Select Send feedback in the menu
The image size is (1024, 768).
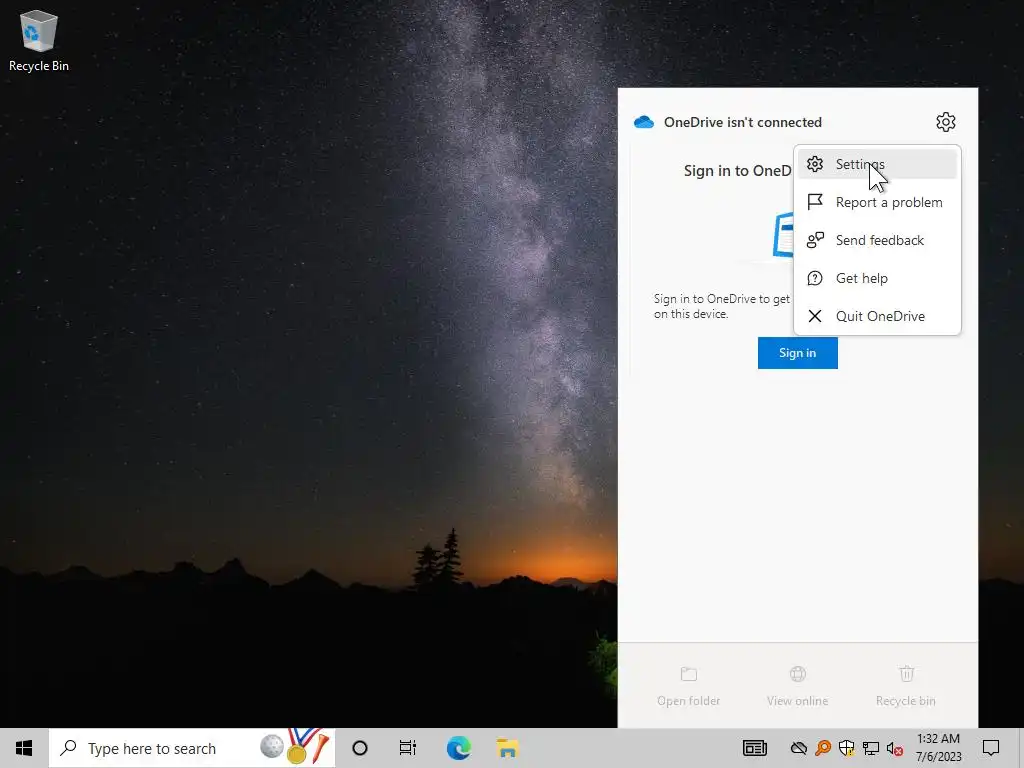point(877,240)
